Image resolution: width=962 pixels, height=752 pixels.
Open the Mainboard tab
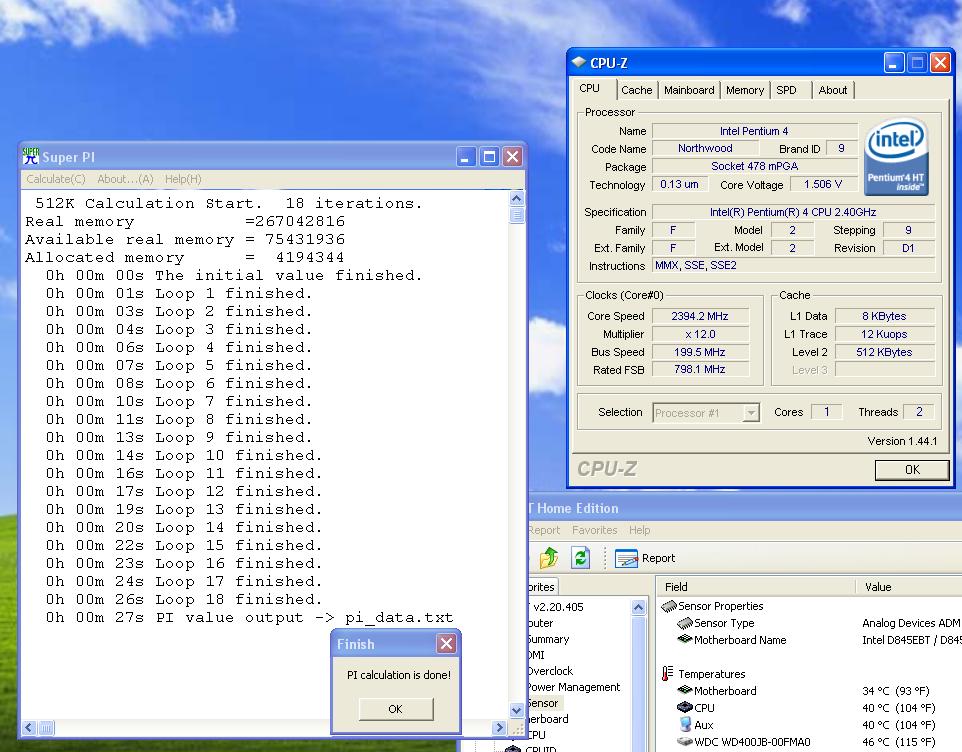(689, 90)
